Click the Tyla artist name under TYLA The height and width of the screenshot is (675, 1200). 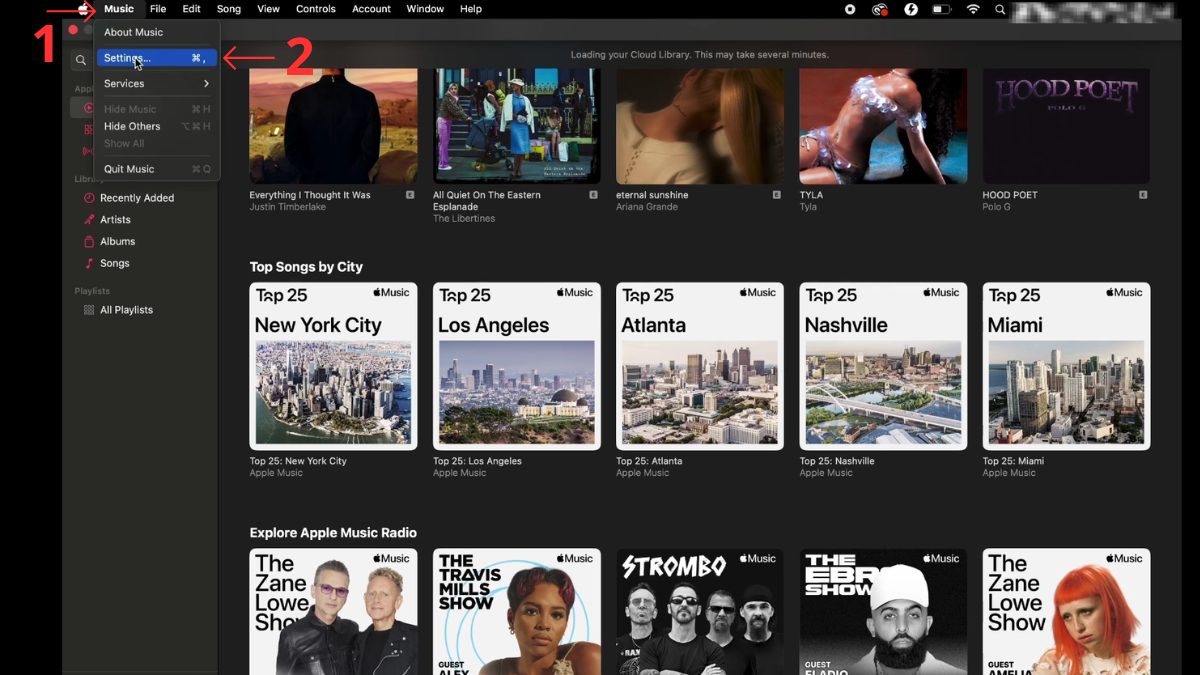click(808, 207)
